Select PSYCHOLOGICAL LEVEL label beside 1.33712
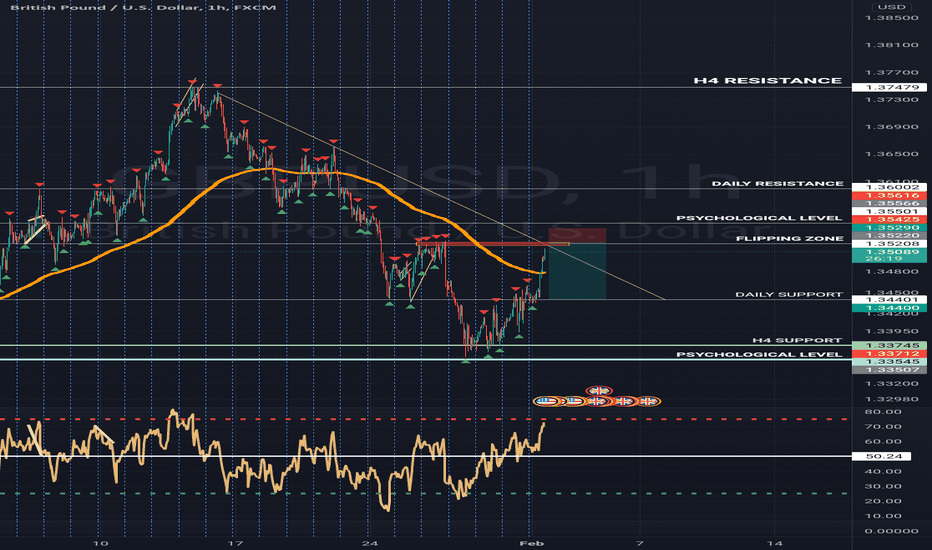Screen dimensions: 932x550 pyautogui.click(x=759, y=354)
